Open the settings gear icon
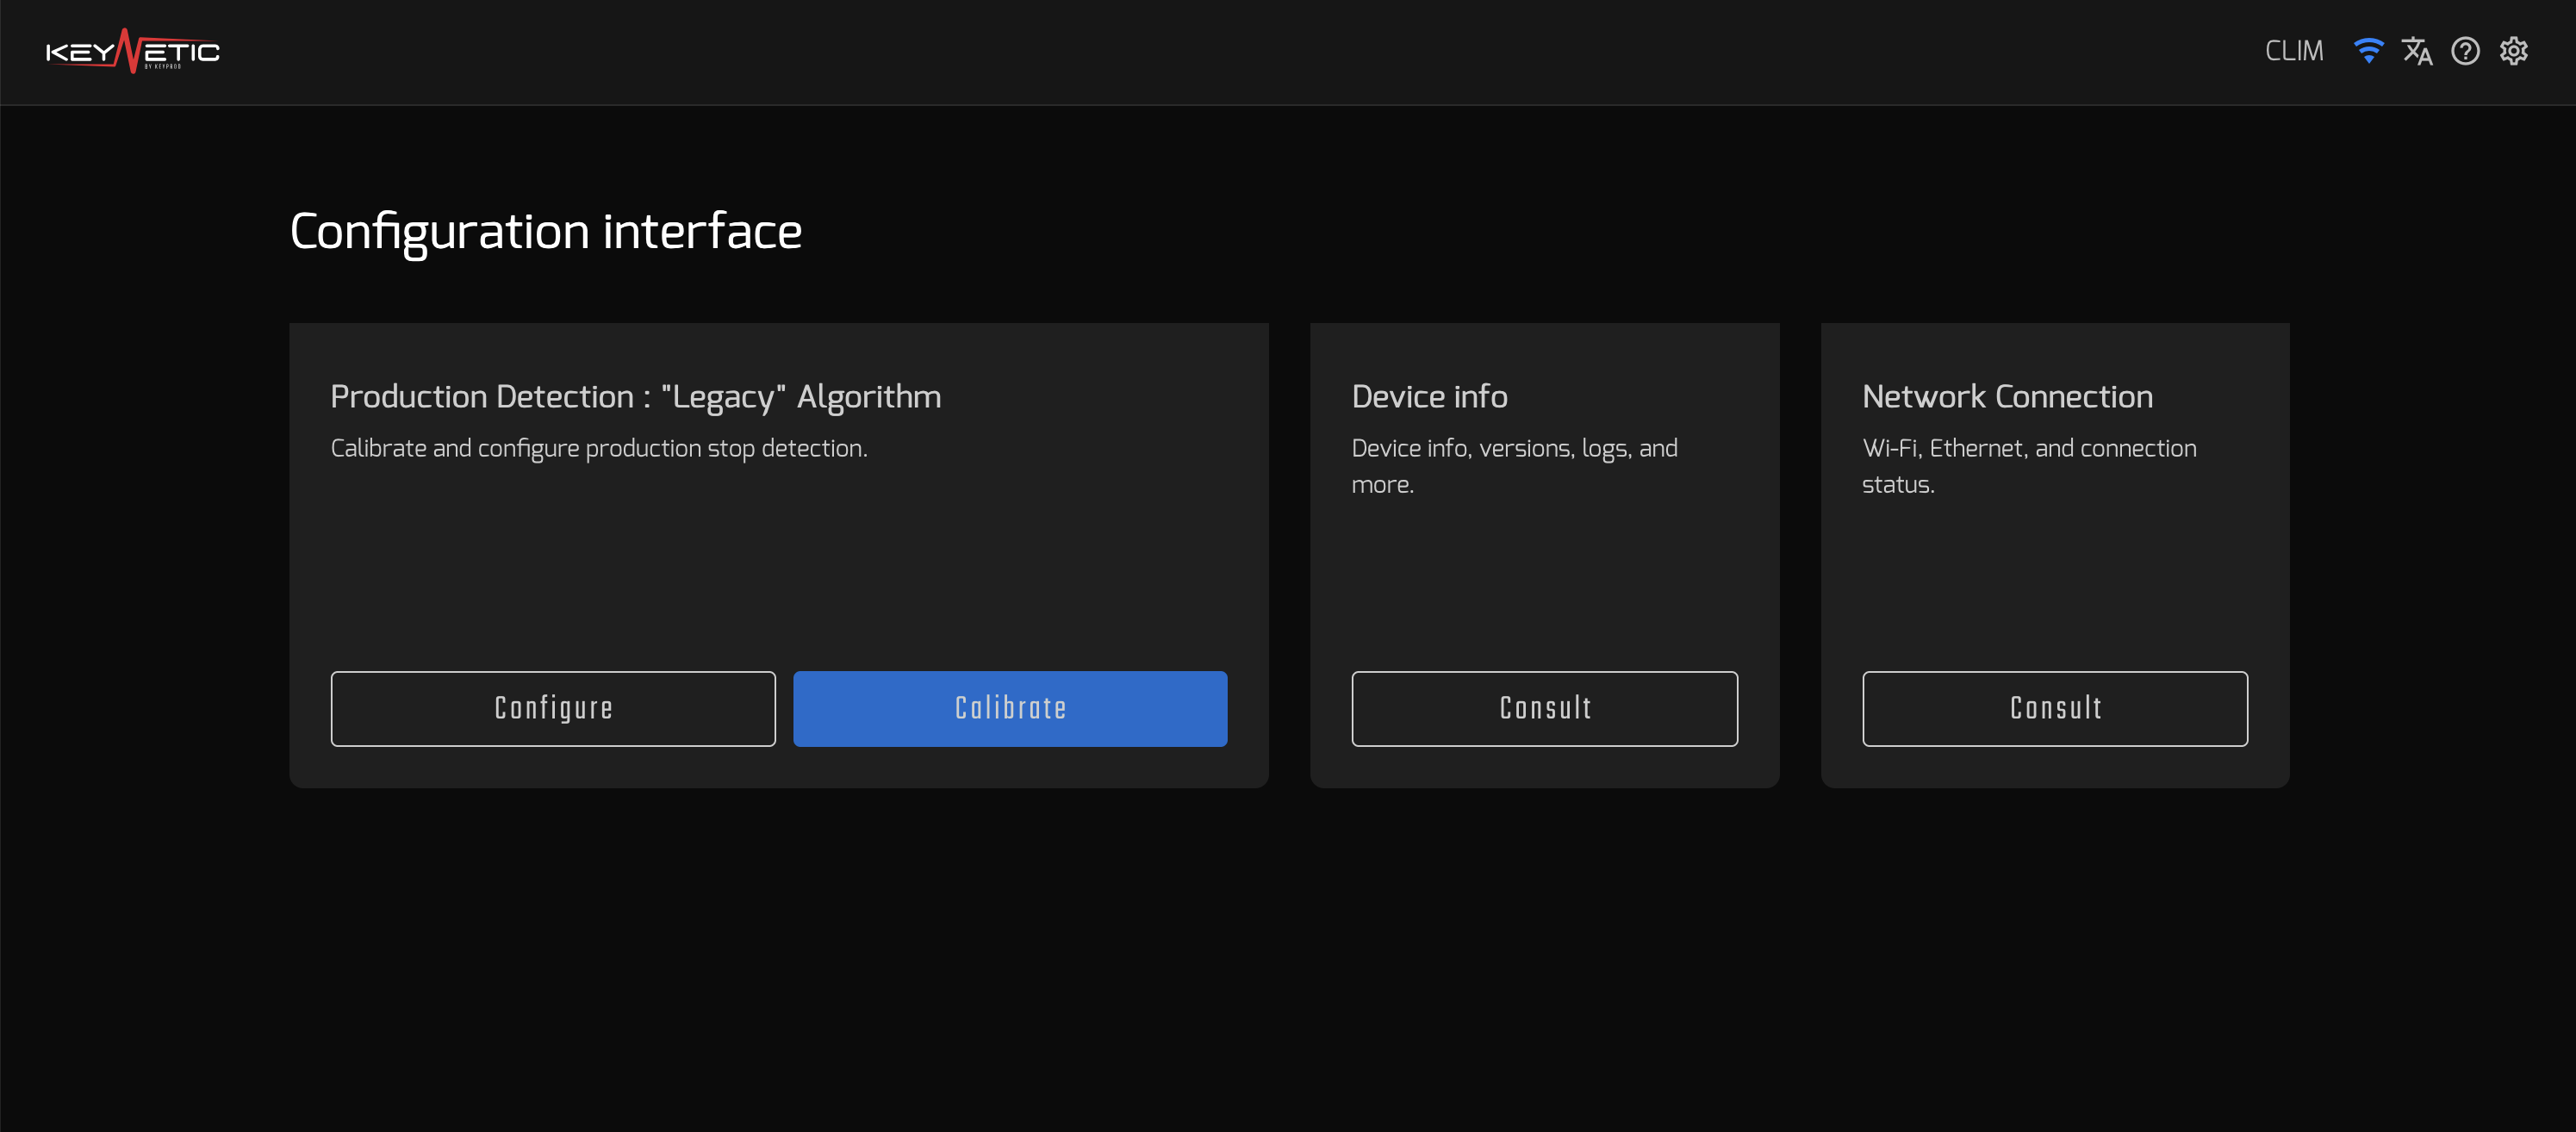Screen dimensions: 2576x1132 pyautogui.click(x=2514, y=51)
